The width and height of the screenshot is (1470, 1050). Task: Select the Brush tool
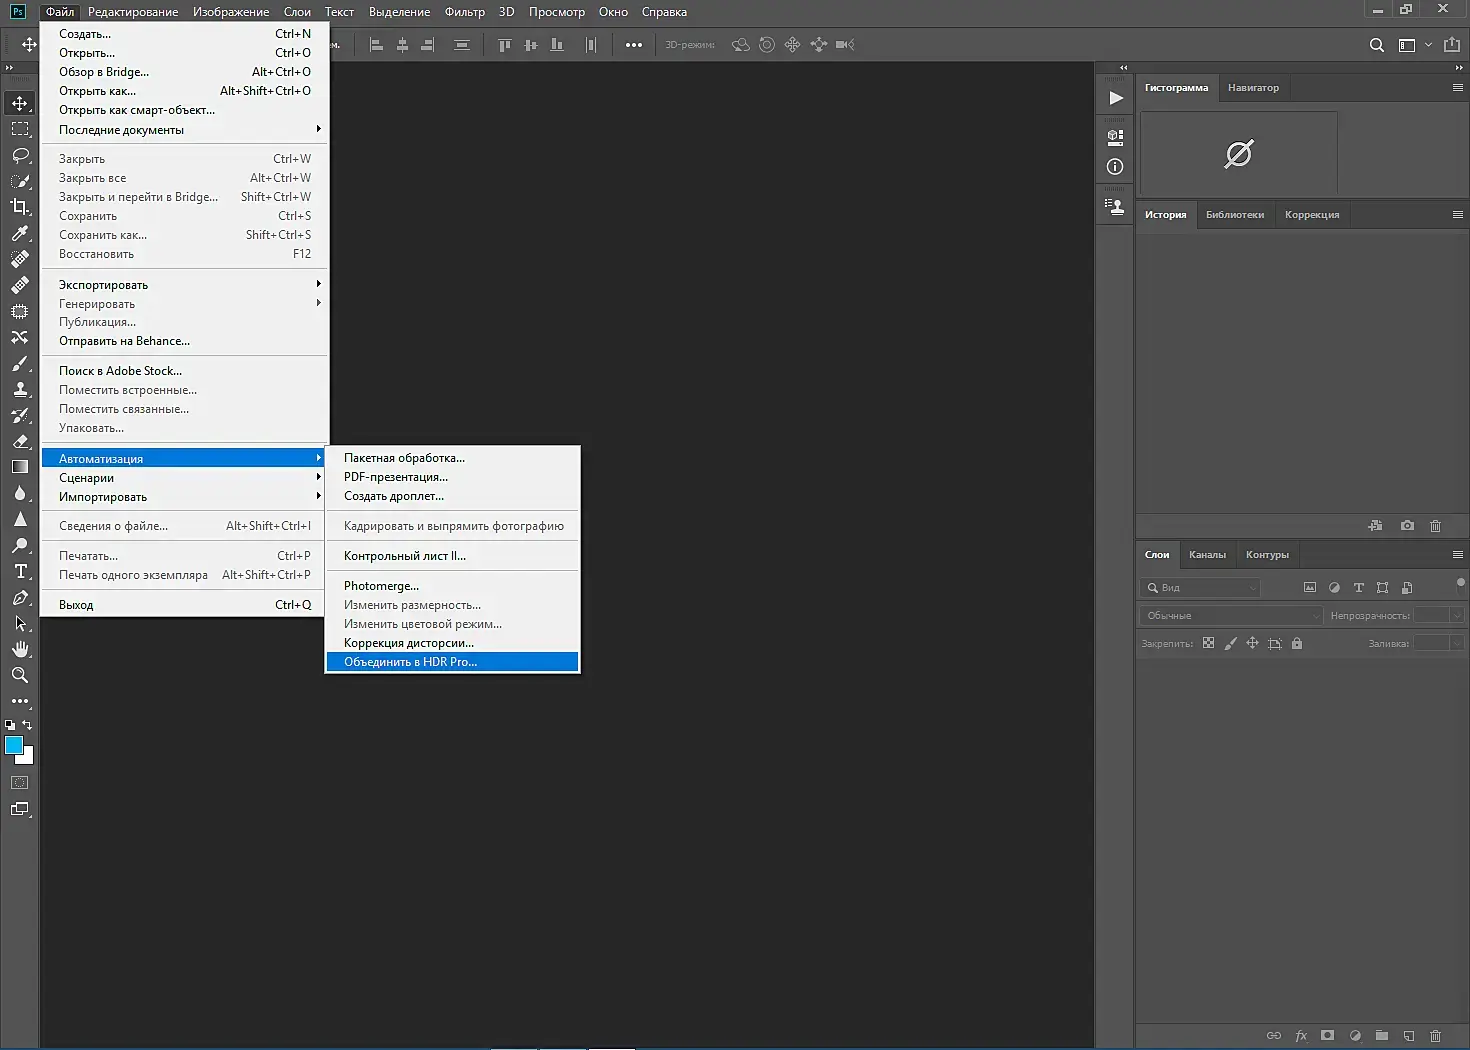point(20,363)
